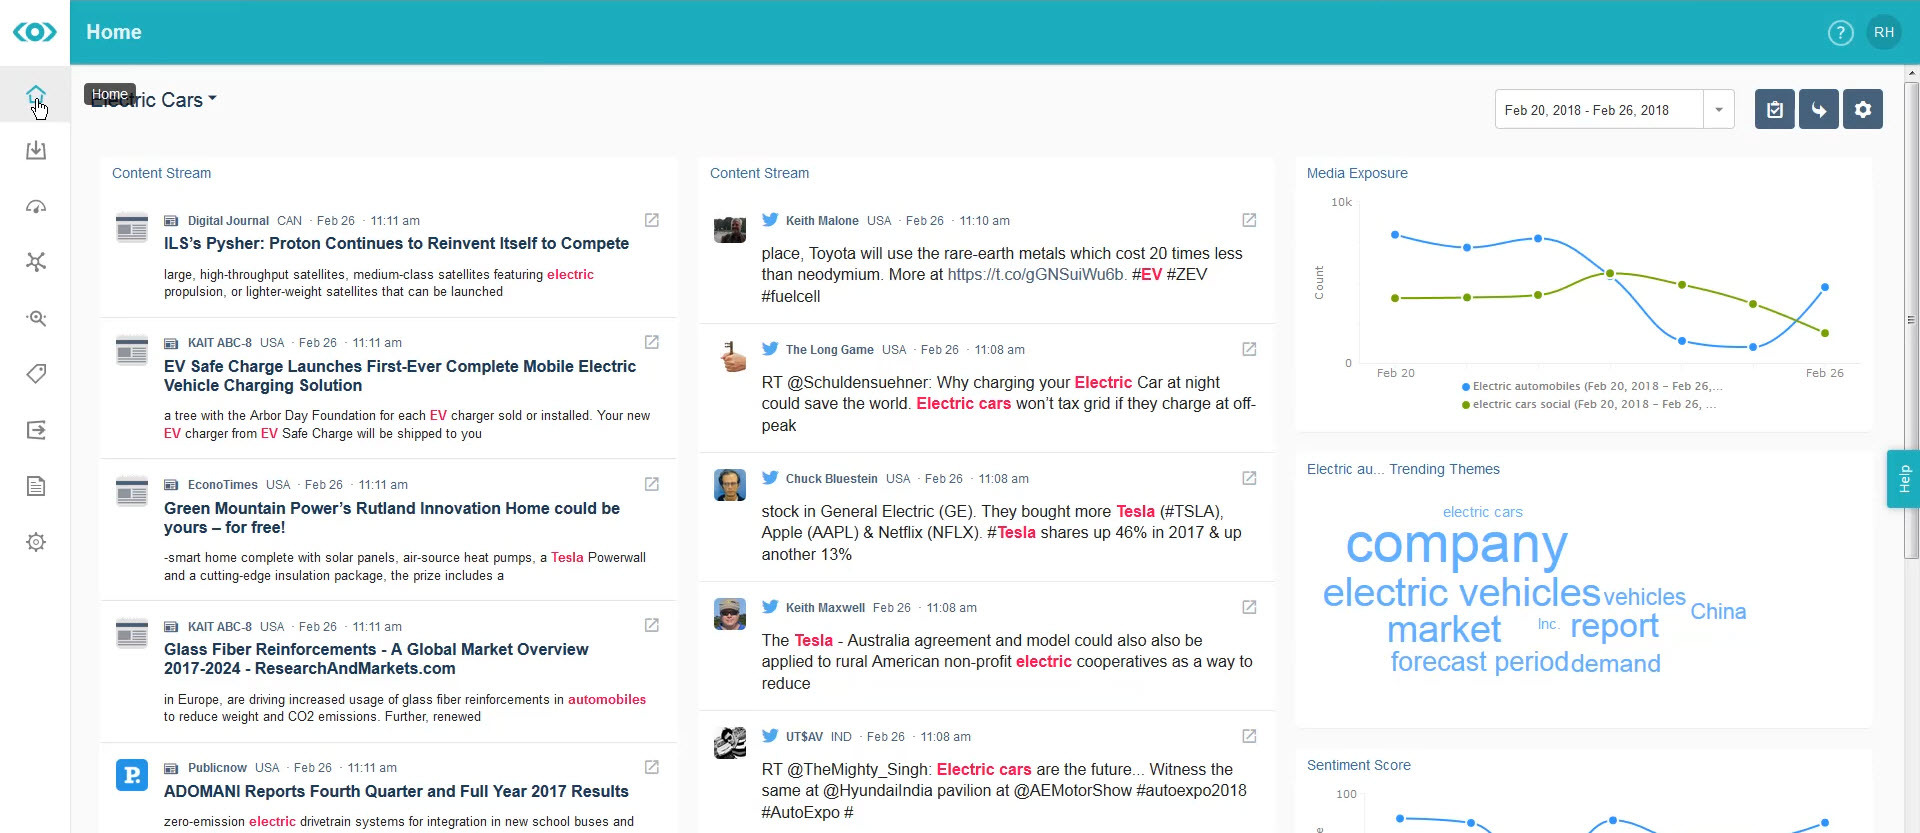Click 'company' in the trending themes cloud
1920x833 pixels.
tap(1456, 545)
